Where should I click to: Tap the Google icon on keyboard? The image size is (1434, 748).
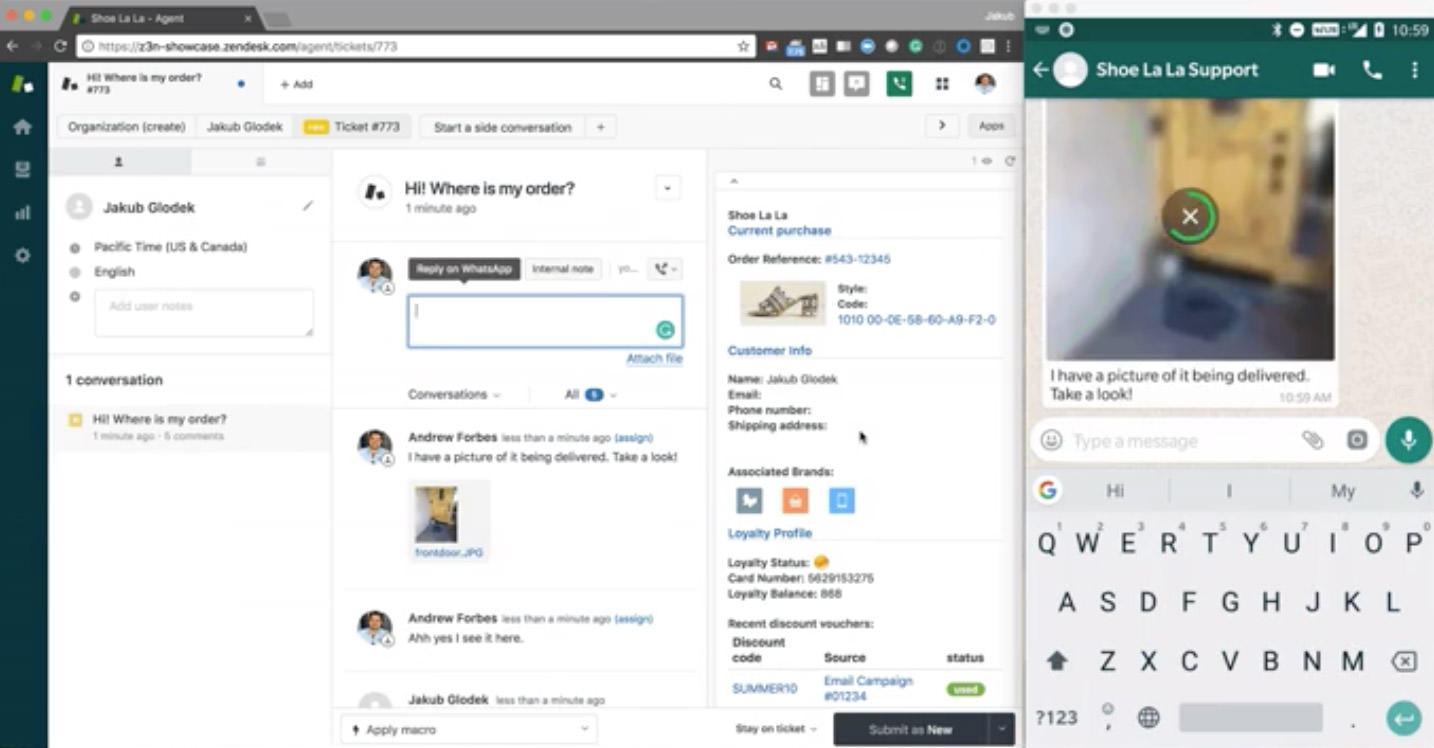pos(1048,490)
